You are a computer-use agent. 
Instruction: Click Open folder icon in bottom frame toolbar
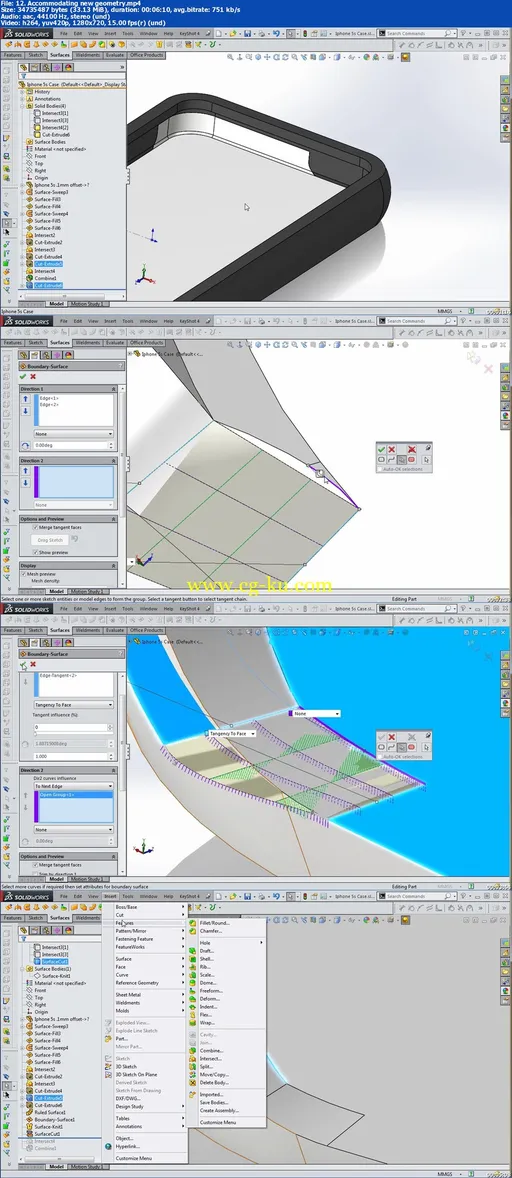(x=233, y=896)
